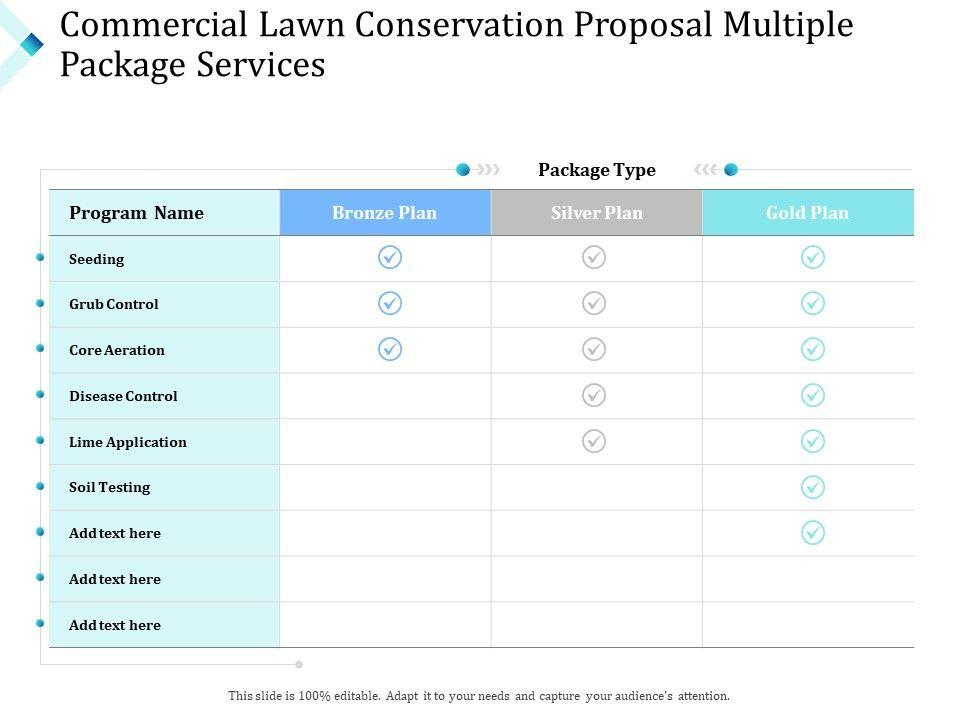Click the bullet dot beside Seeding
Image resolution: width=960 pixels, height=720 pixels.
click(x=41, y=257)
